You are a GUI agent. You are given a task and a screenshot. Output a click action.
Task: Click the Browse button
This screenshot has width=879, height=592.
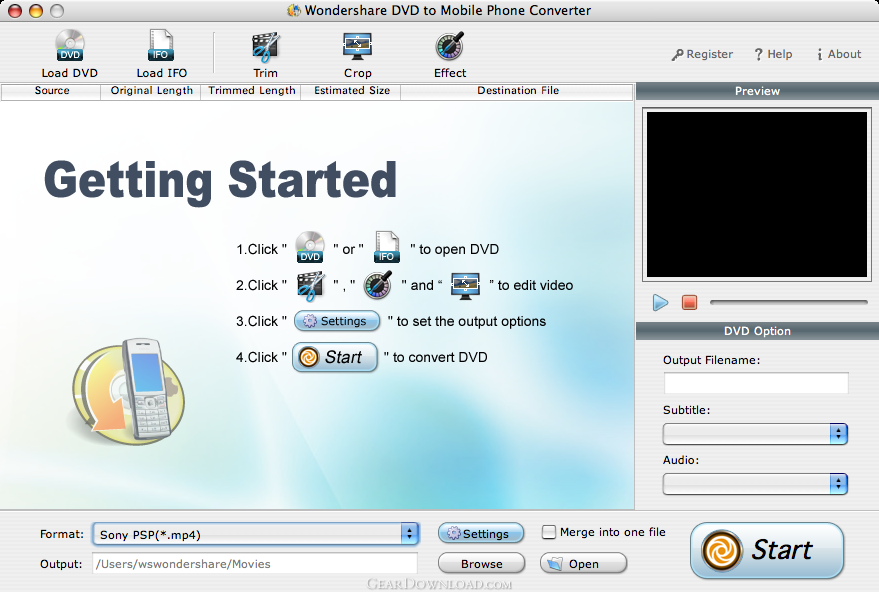(482, 564)
